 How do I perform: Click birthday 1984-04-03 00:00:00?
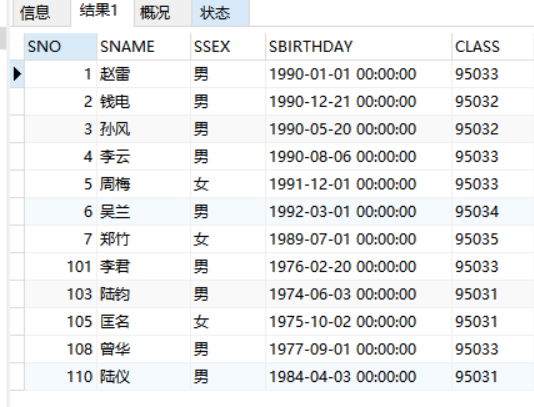(x=359, y=377)
